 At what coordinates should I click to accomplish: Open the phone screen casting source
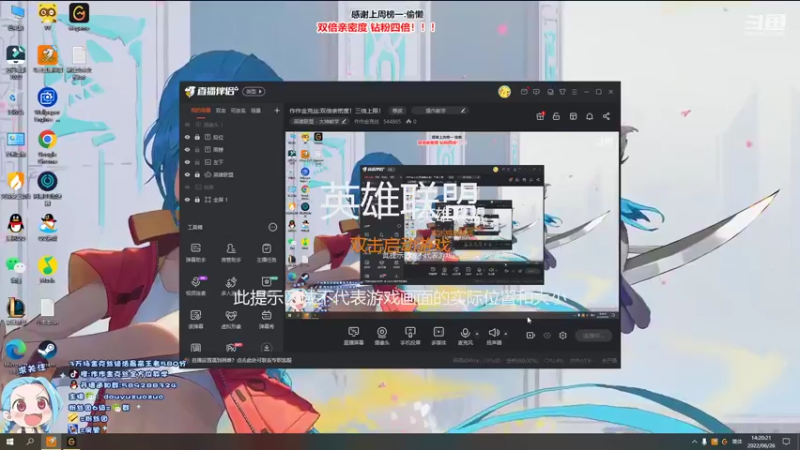[410, 336]
